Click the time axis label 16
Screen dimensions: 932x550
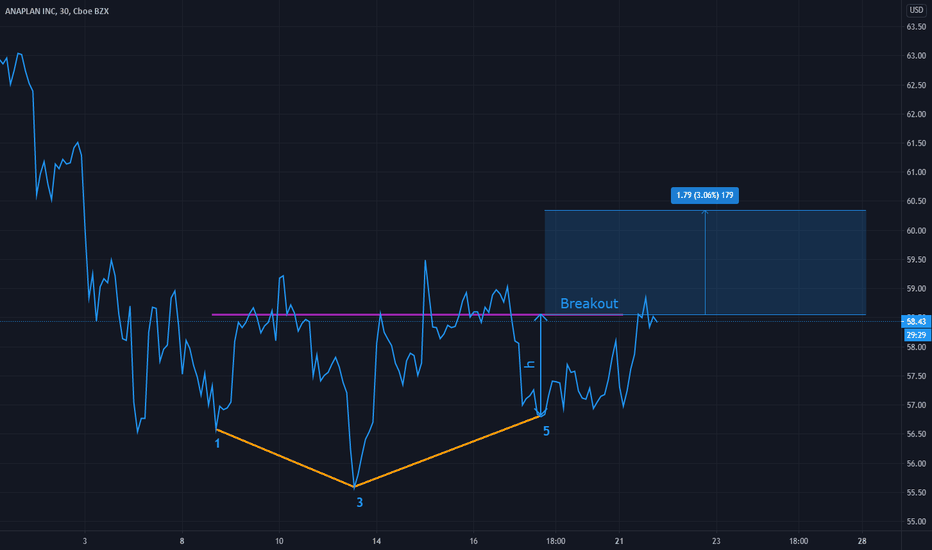[473, 541]
